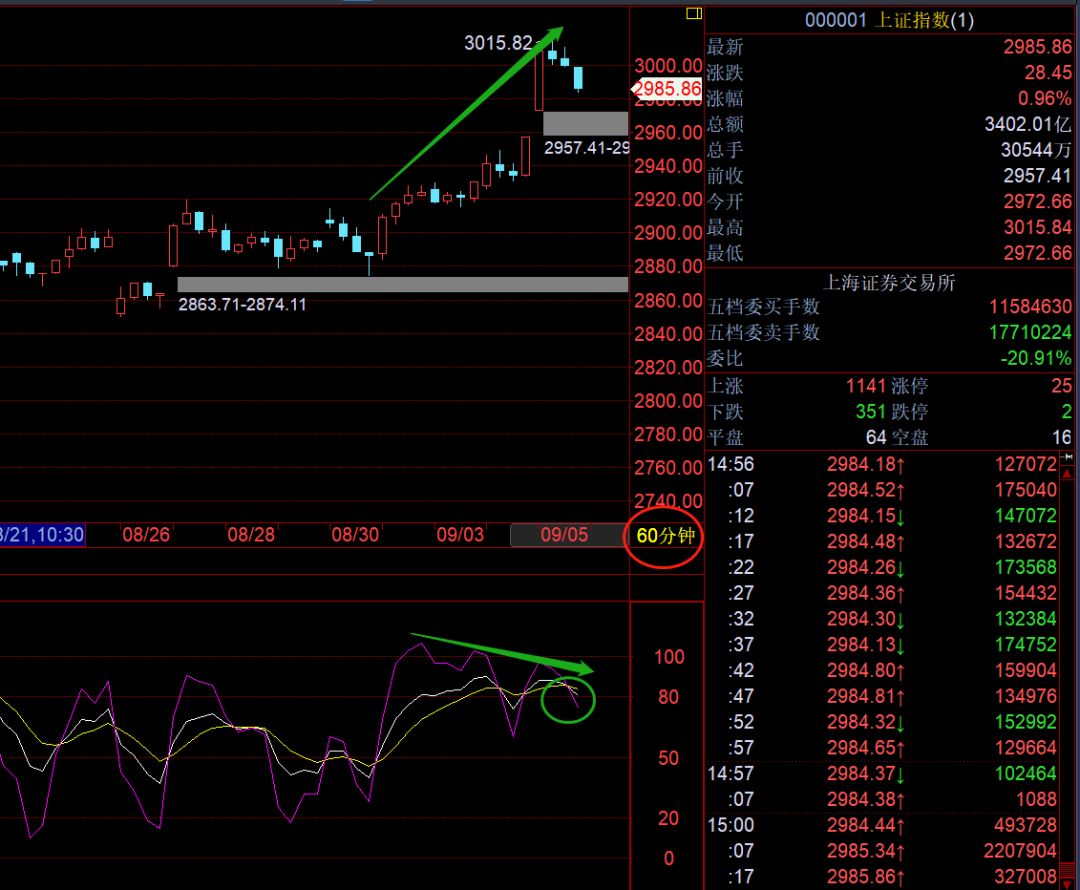Click the indicator axis label 100

[x=669, y=656]
